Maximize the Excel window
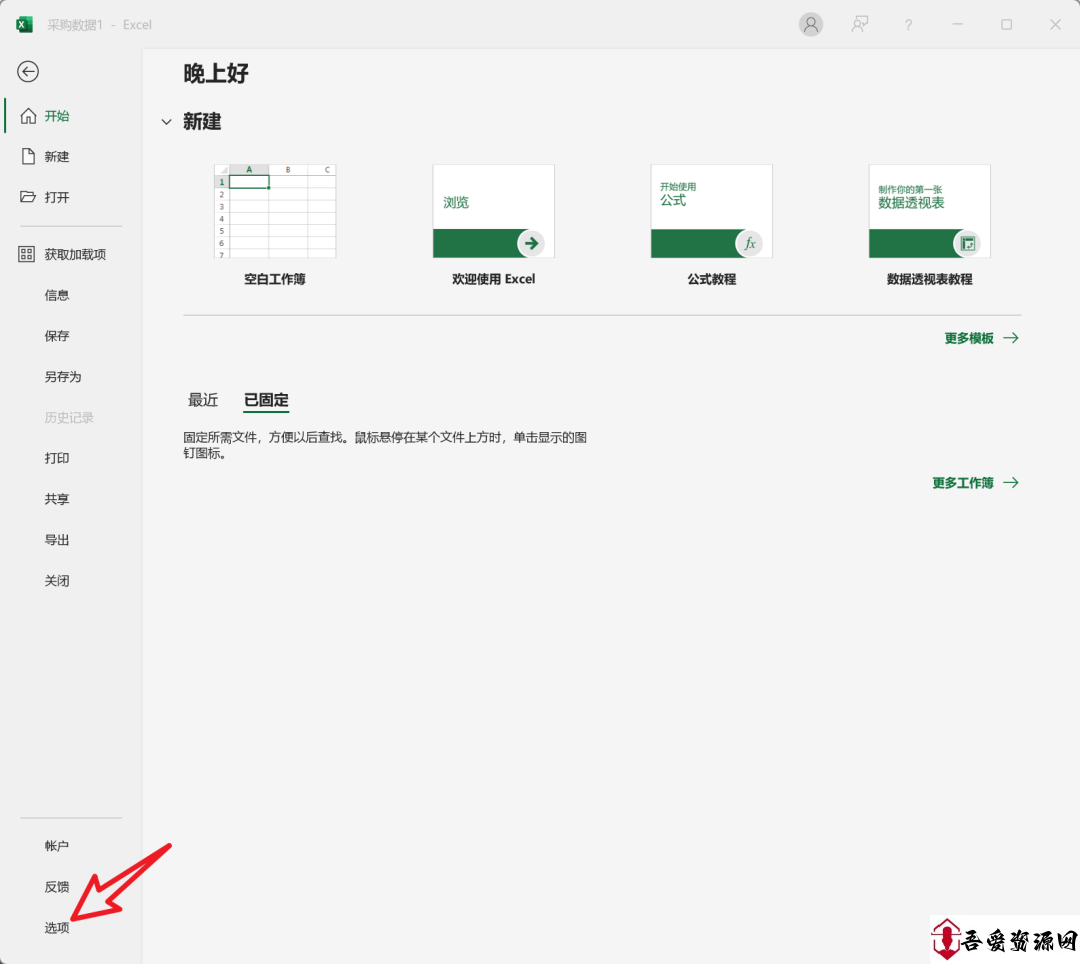The width and height of the screenshot is (1080, 964). click(1006, 25)
